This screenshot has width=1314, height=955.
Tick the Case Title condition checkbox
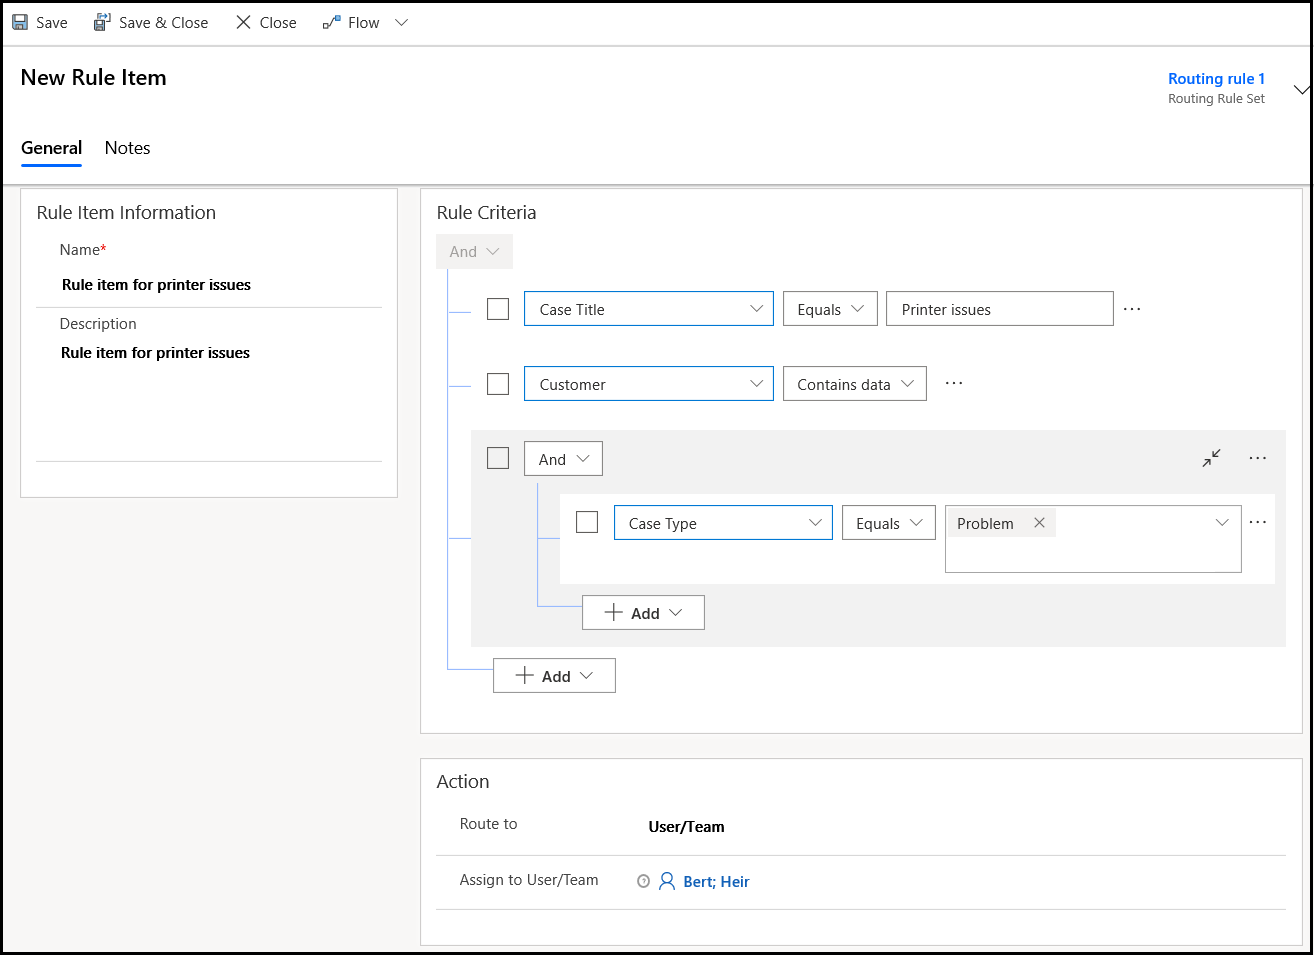(498, 309)
